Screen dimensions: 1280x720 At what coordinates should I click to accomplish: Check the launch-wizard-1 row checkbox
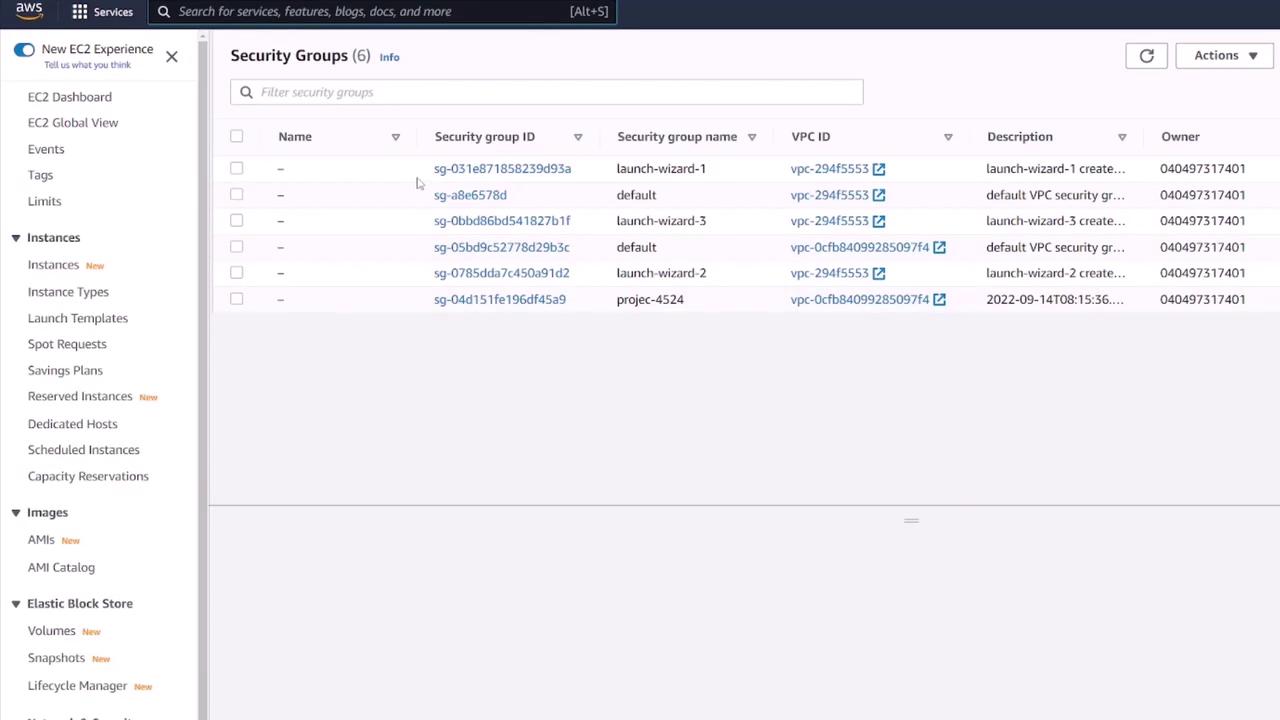click(x=237, y=169)
